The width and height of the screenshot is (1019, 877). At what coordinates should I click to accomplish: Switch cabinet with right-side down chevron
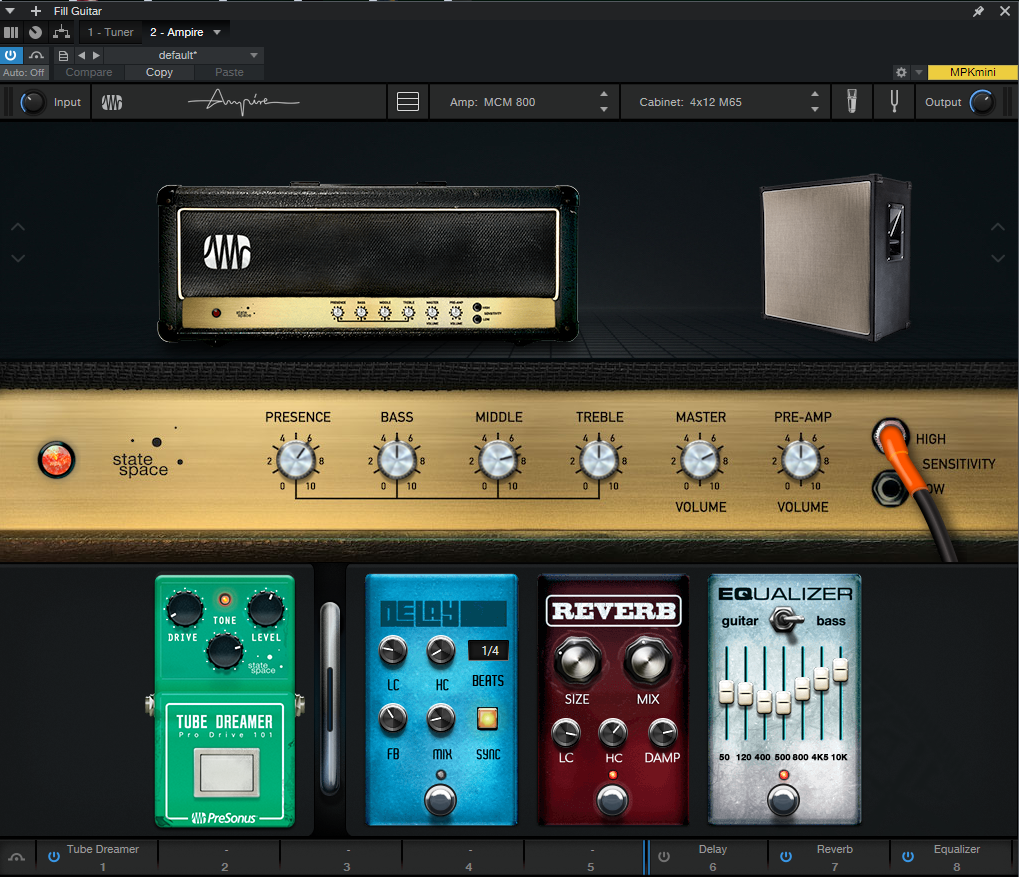(x=998, y=258)
